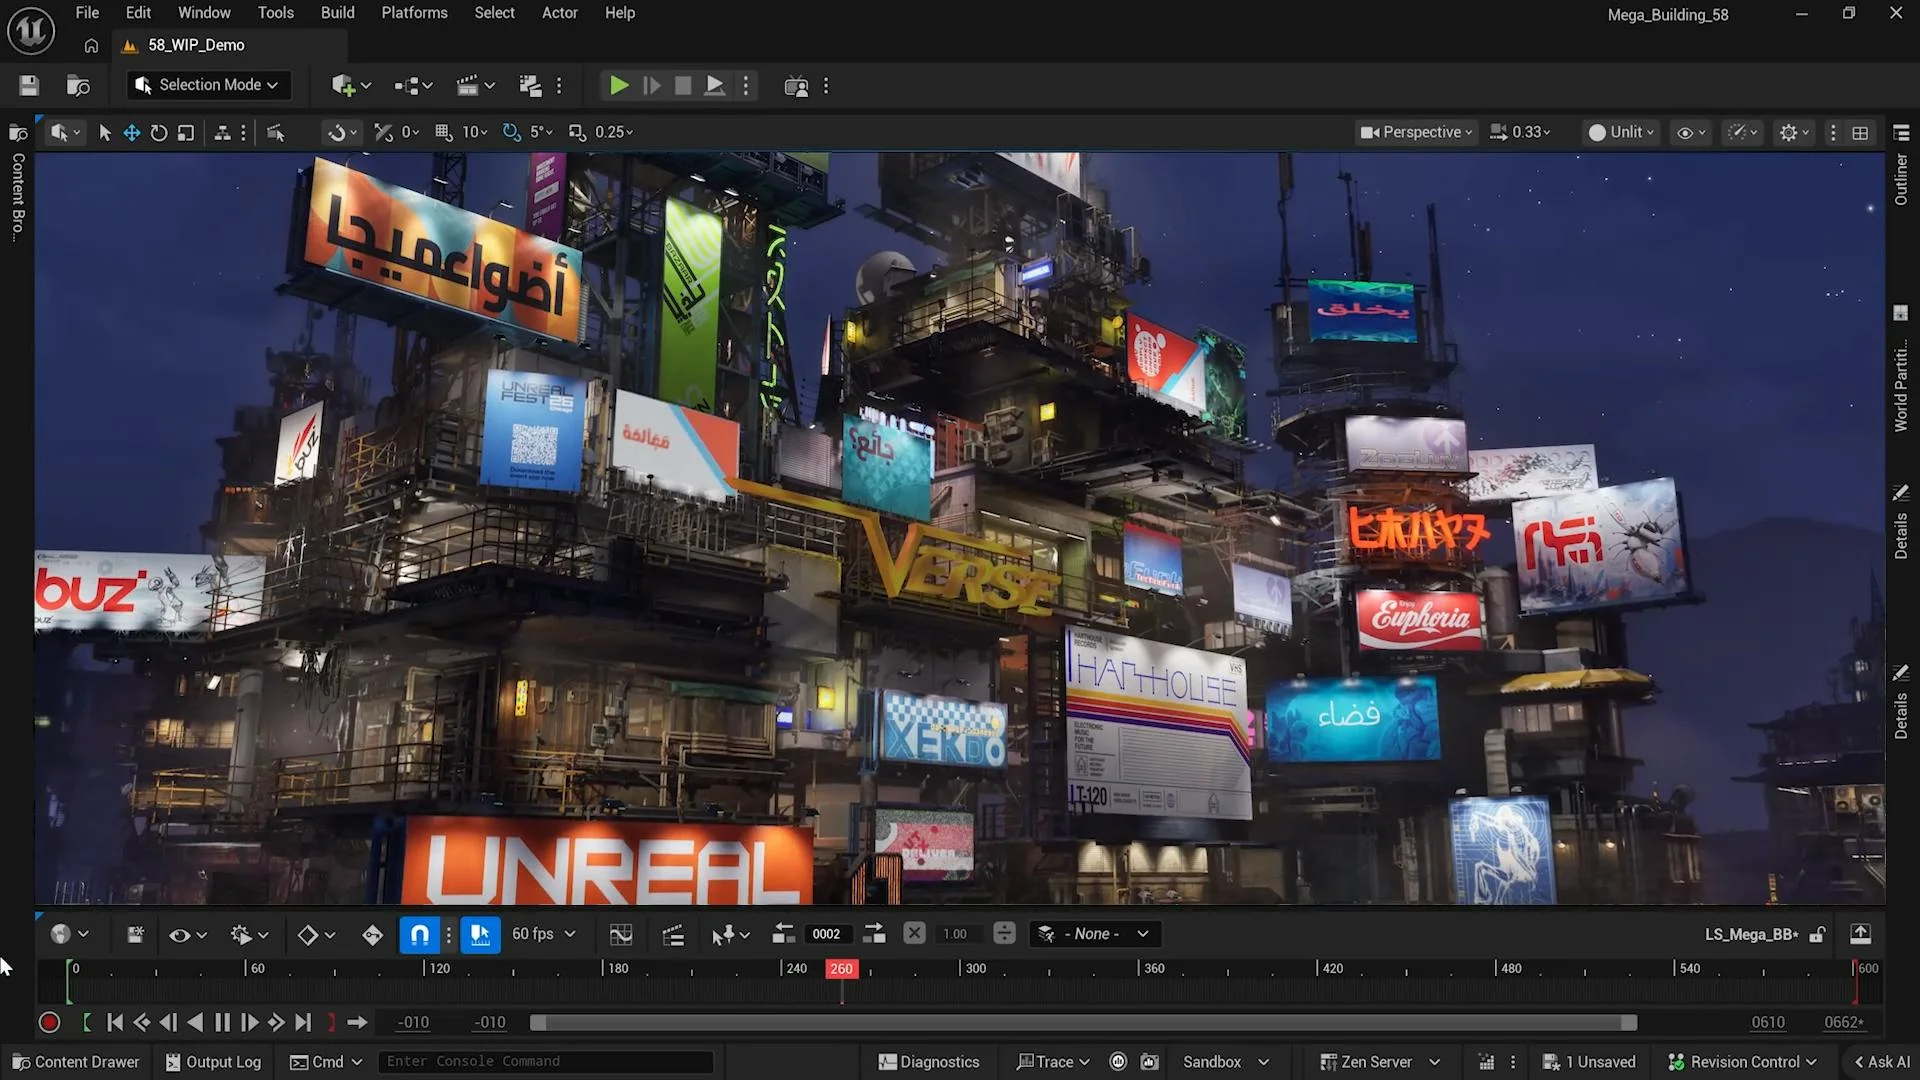This screenshot has width=1920, height=1080.
Task: Open Sequencer view options eye dropdown
Action: (x=187, y=934)
